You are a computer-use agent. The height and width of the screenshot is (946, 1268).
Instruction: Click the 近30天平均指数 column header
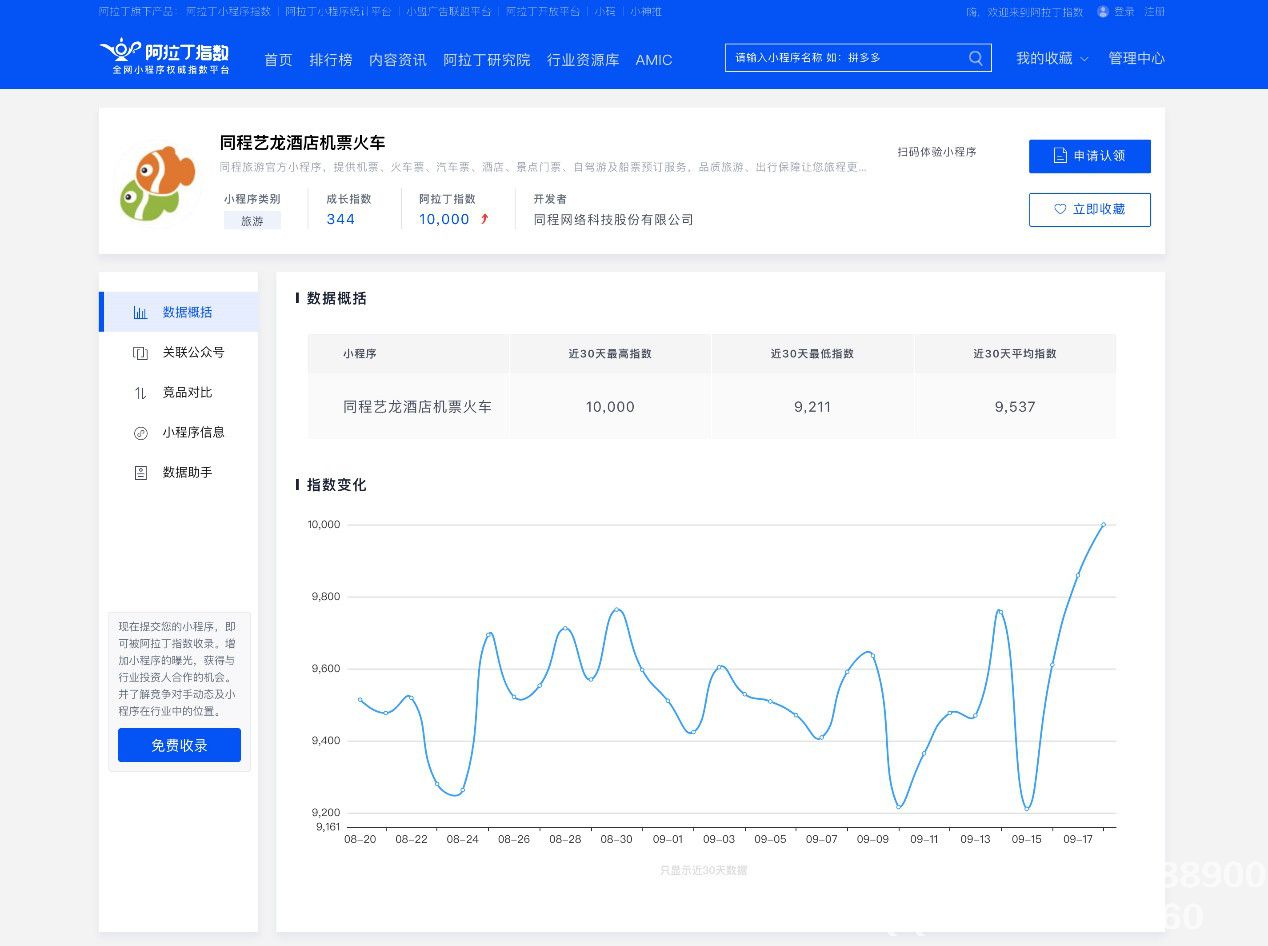(1015, 354)
